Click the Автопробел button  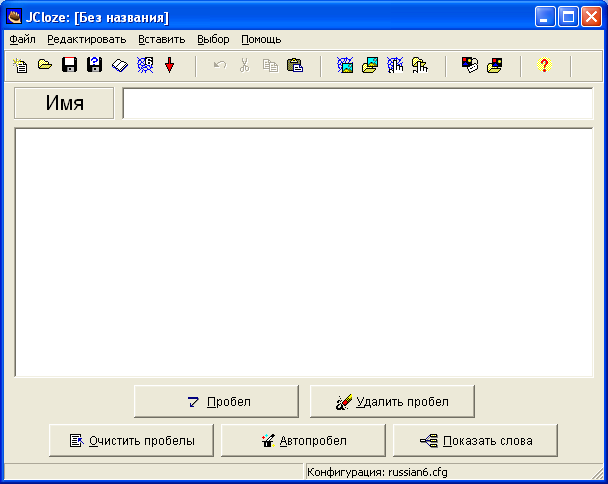click(x=303, y=440)
